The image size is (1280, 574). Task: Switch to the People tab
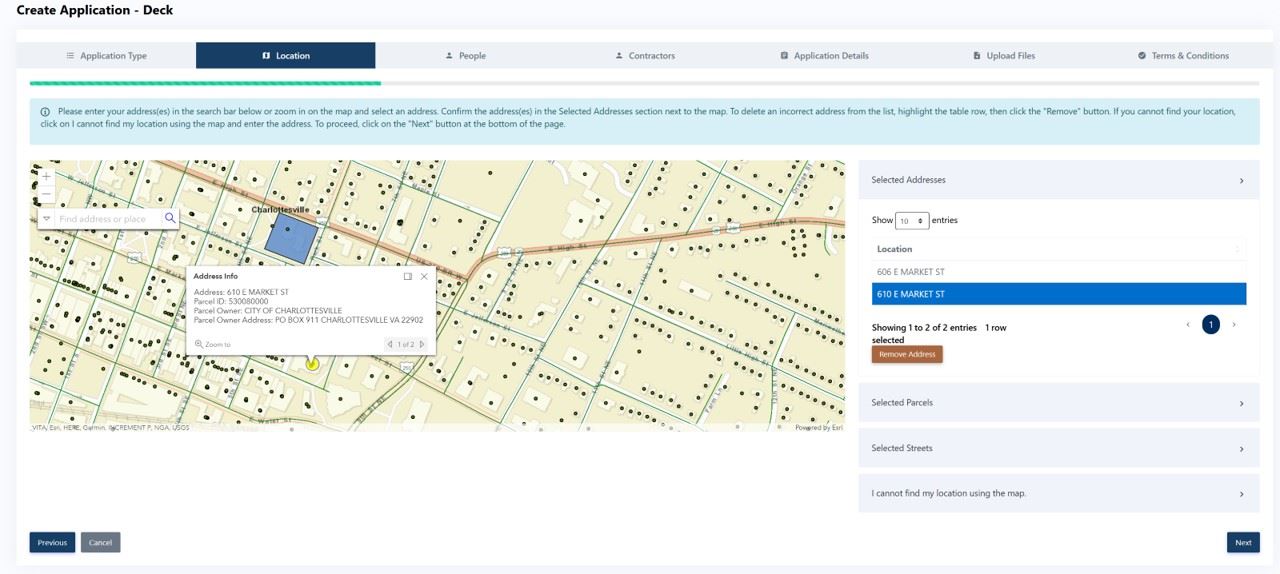(465, 56)
